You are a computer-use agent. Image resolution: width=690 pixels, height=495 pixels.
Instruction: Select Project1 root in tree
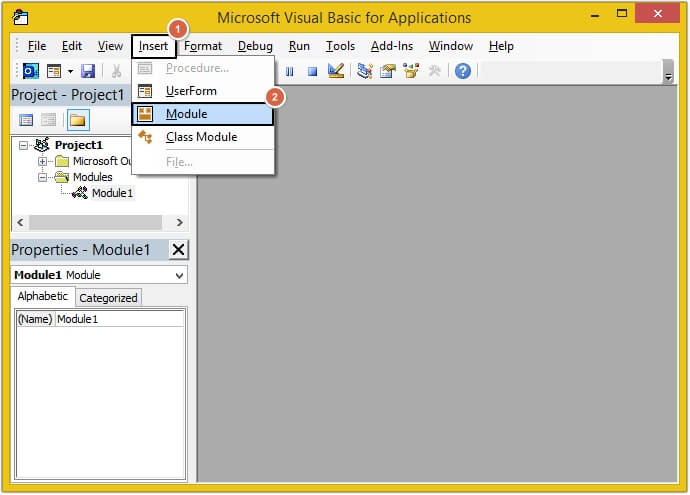(x=79, y=145)
